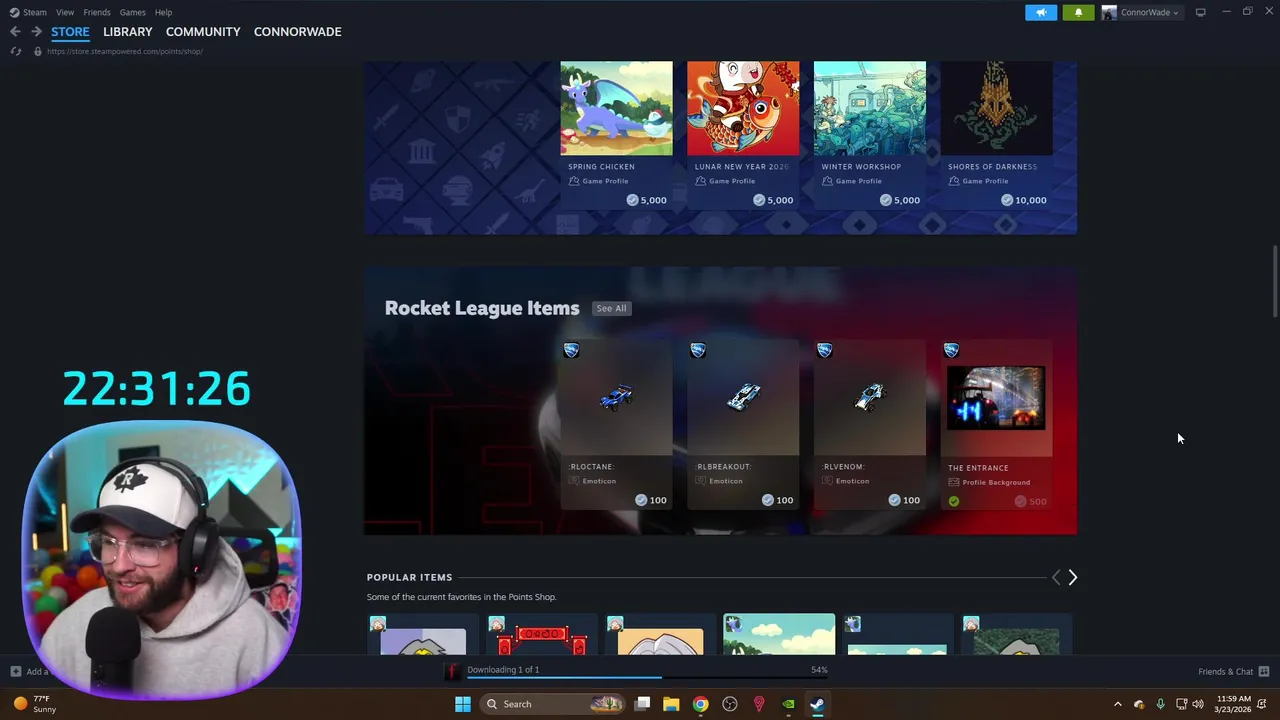The width and height of the screenshot is (1280, 720).
Task: Click the Steam logo in menu bar
Action: click(x=14, y=12)
